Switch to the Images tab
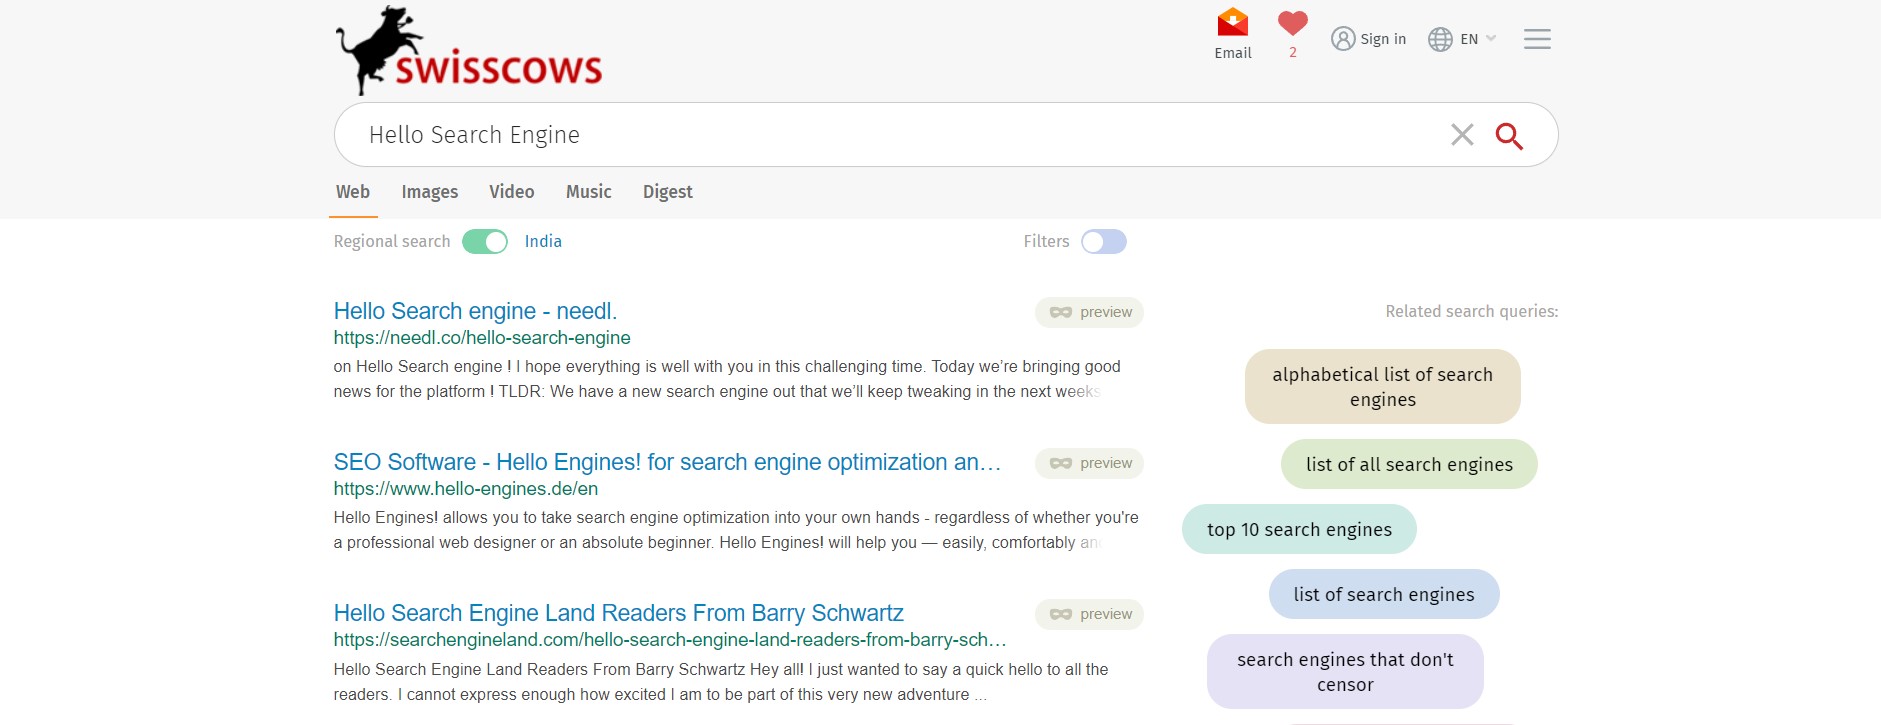 tap(430, 192)
